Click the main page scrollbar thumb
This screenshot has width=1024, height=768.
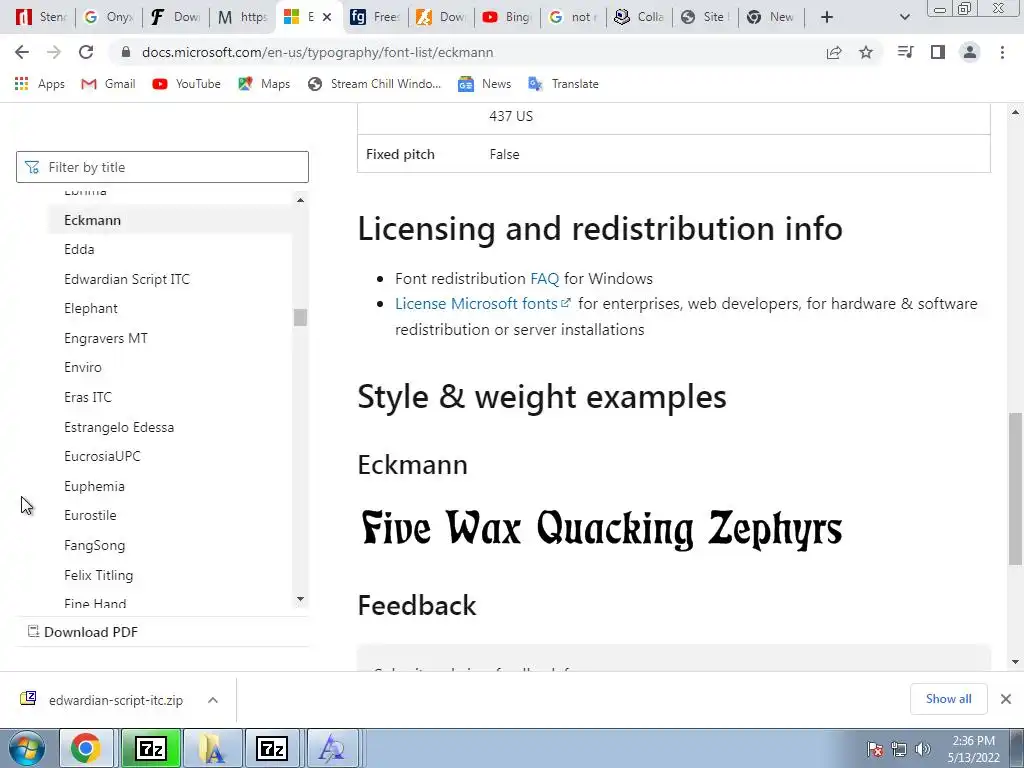pyautogui.click(x=1016, y=488)
